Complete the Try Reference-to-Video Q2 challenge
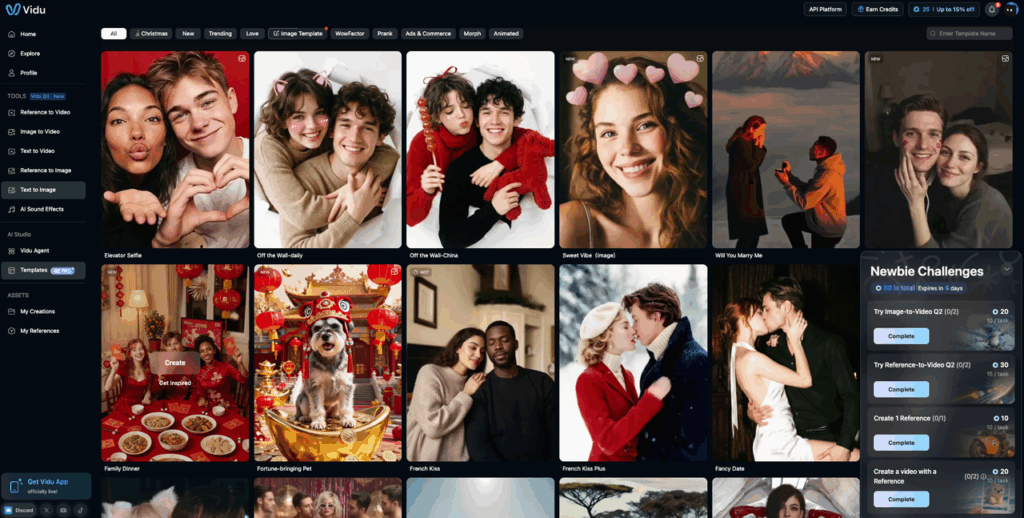 pos(901,389)
